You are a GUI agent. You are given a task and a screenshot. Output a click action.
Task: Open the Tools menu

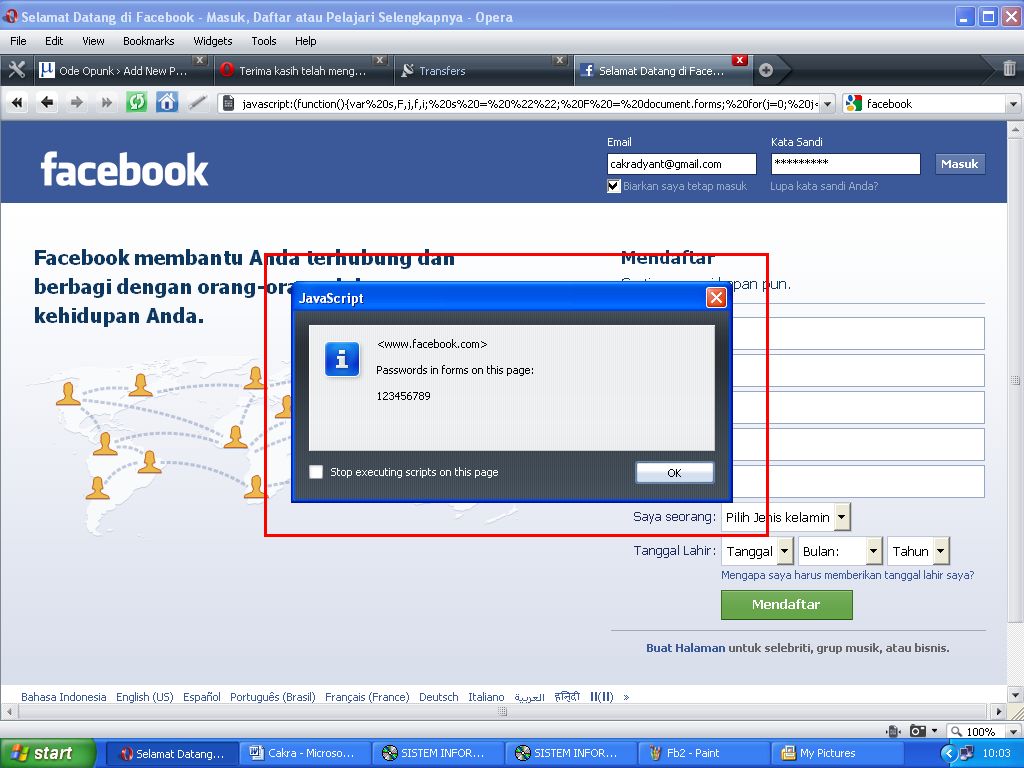[x=264, y=41]
